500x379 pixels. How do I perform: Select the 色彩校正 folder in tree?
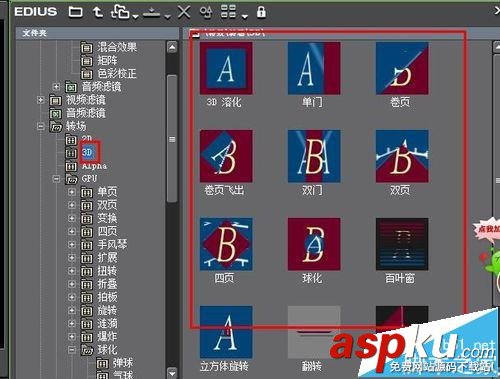coord(109,74)
